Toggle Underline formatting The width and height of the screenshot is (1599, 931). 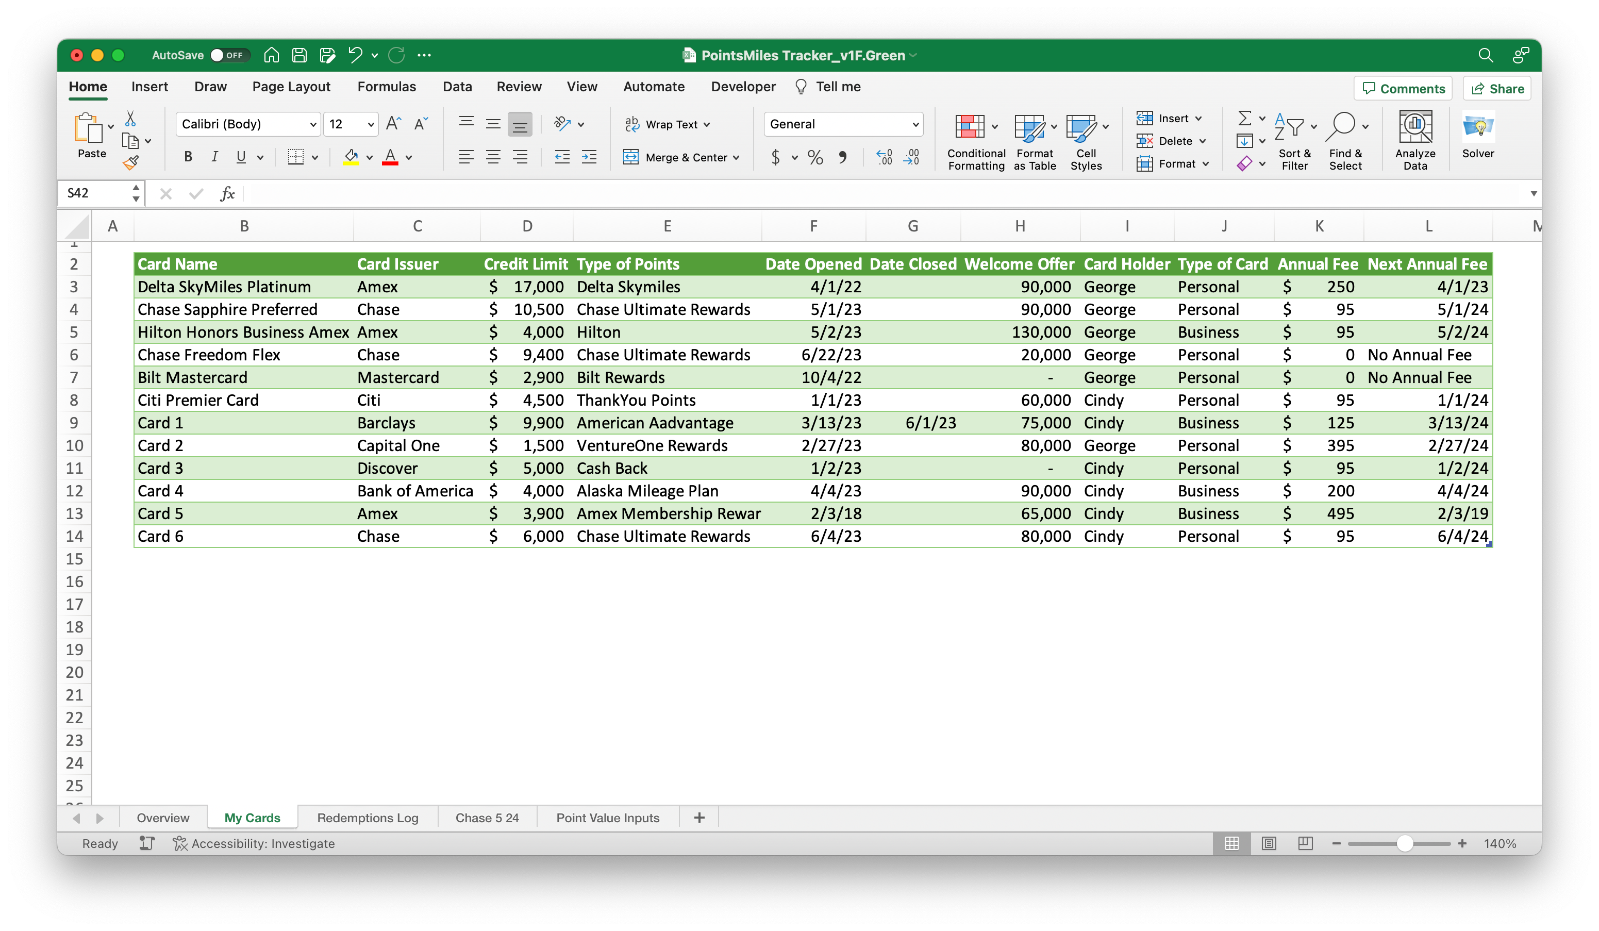(x=241, y=157)
